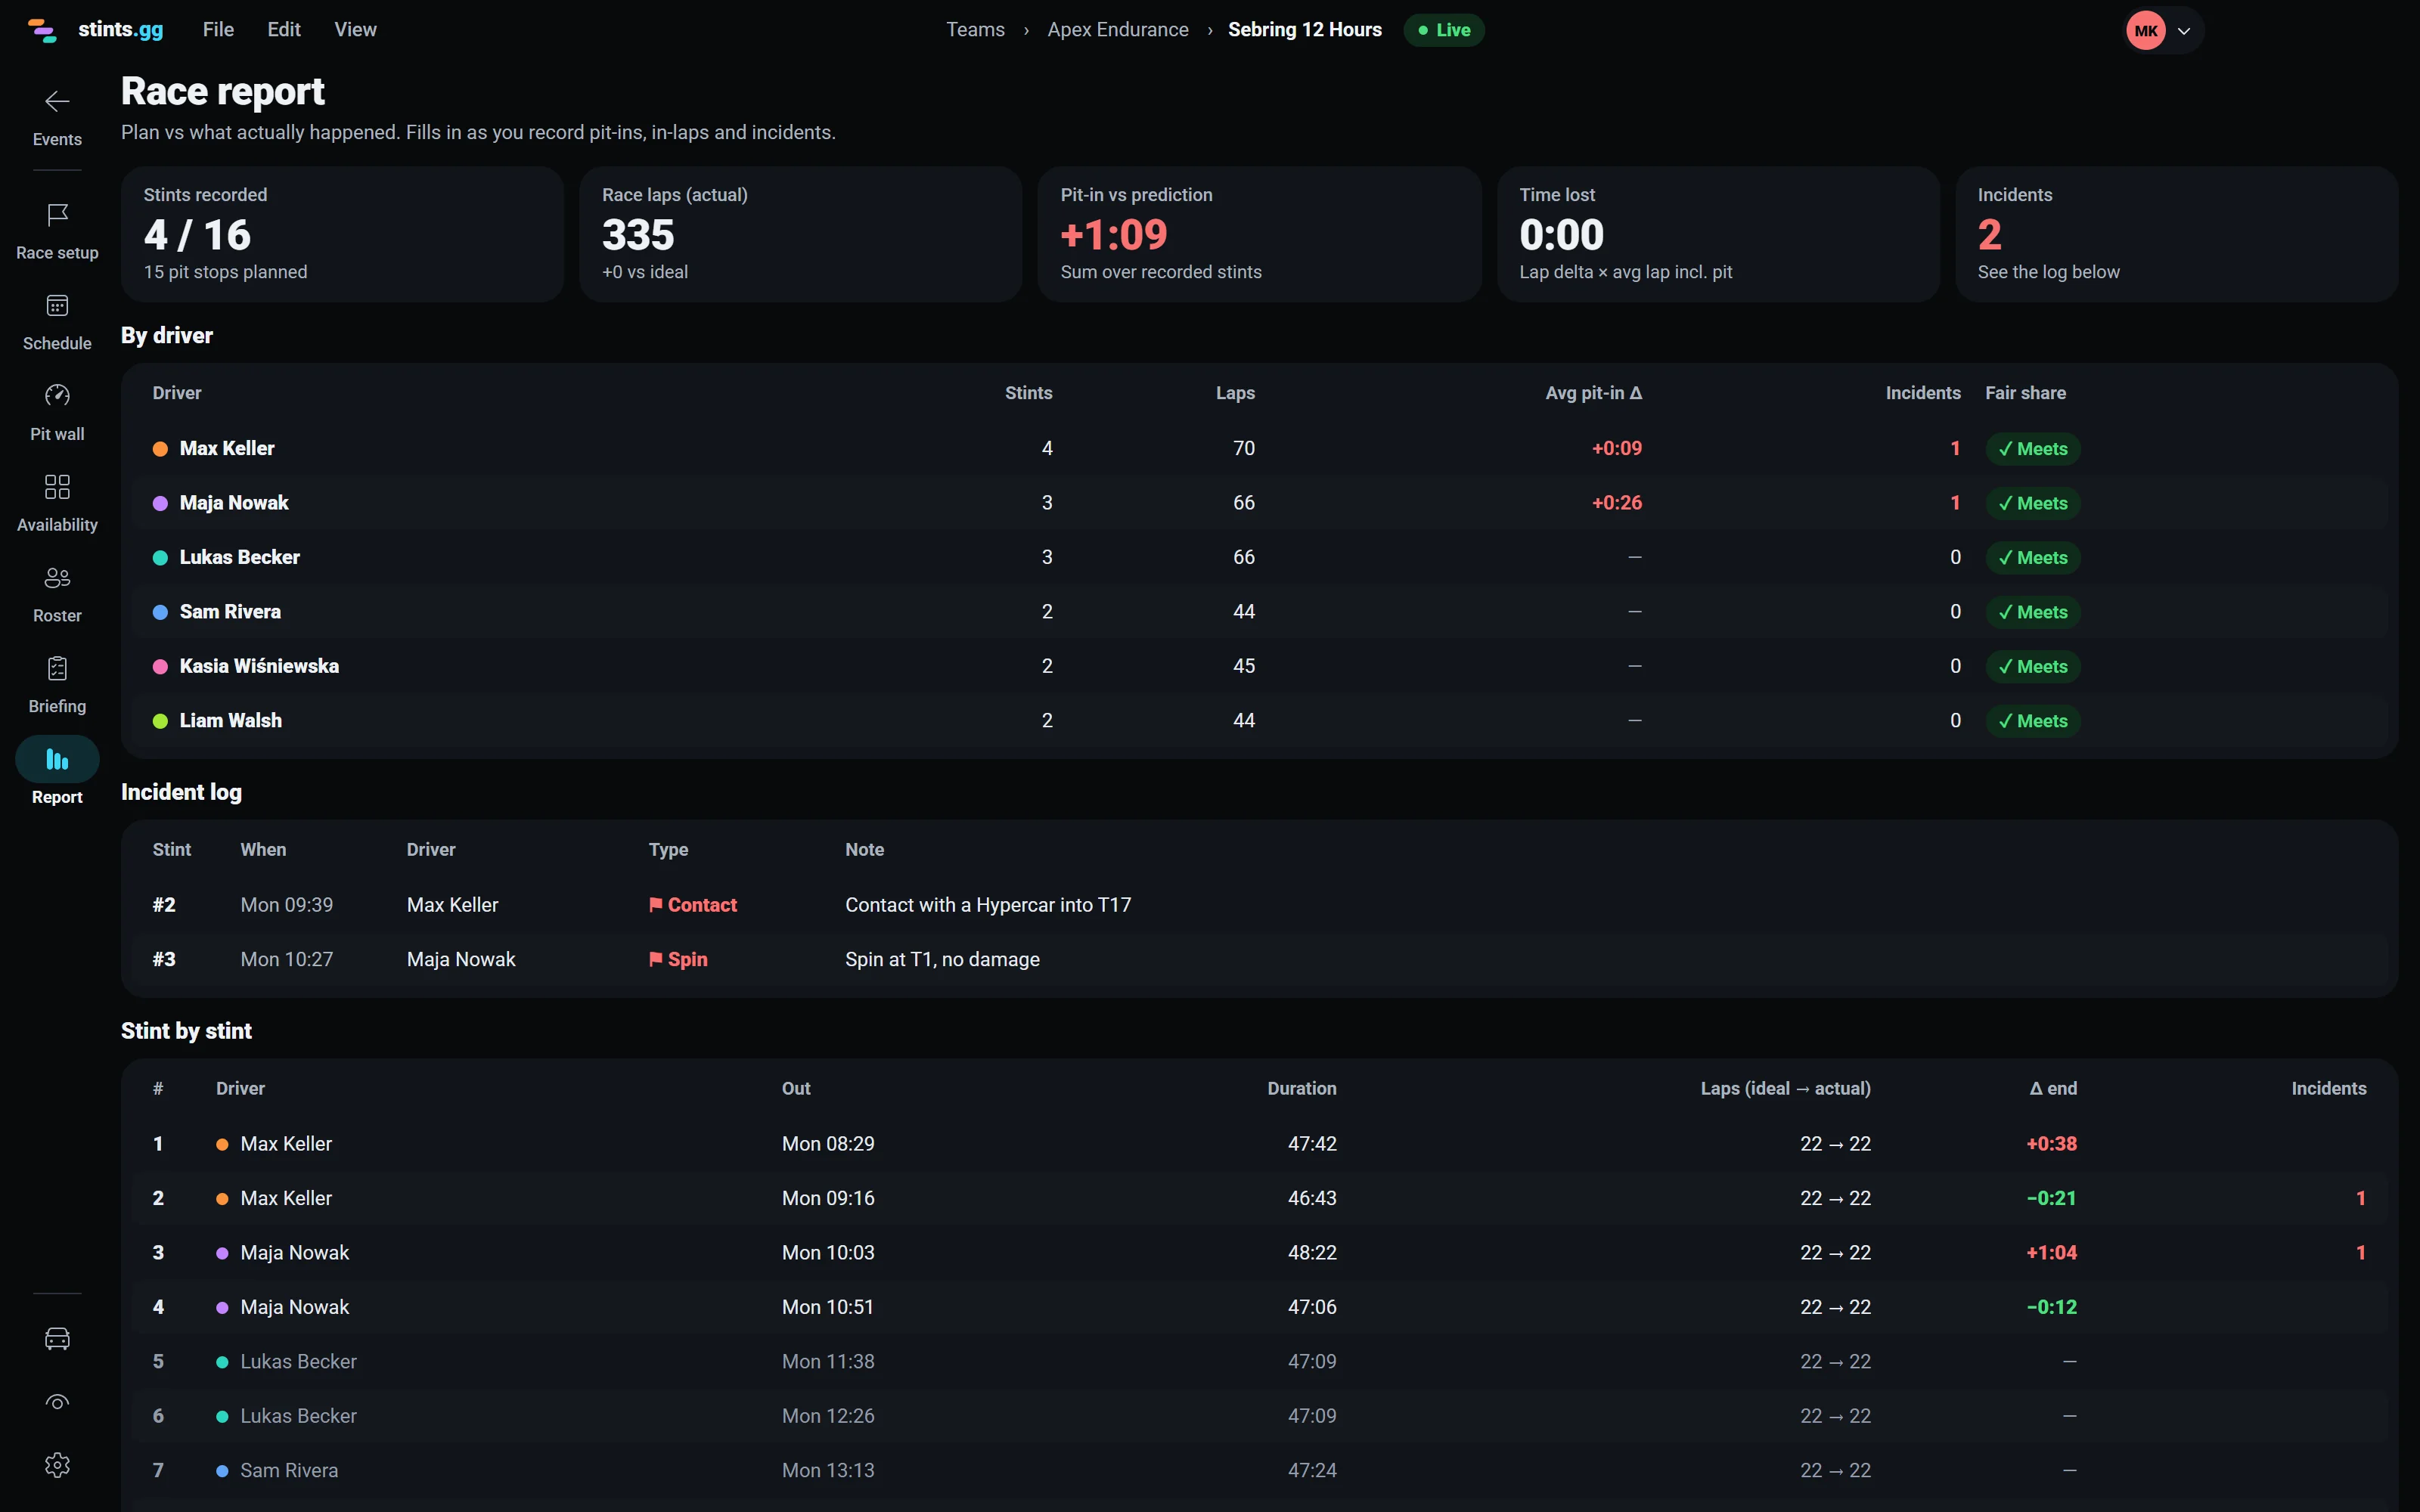The width and height of the screenshot is (2420, 1512).
Task: Click the Race laps actual 335 value
Action: click(x=638, y=235)
